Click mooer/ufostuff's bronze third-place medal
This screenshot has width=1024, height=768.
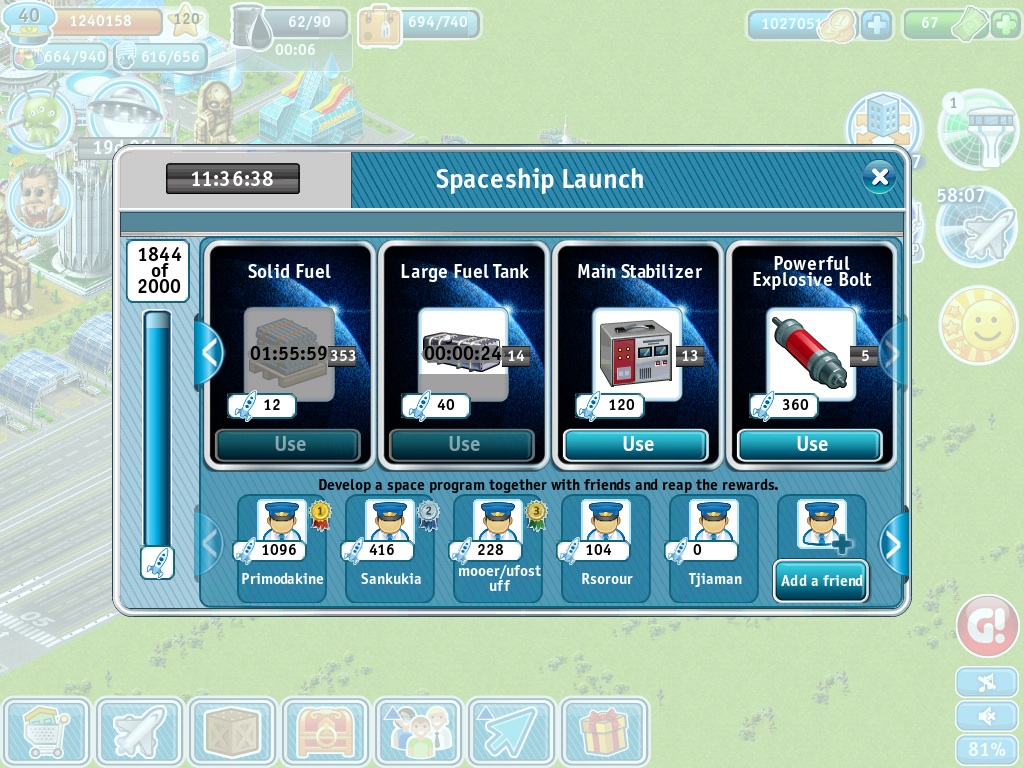(x=536, y=515)
